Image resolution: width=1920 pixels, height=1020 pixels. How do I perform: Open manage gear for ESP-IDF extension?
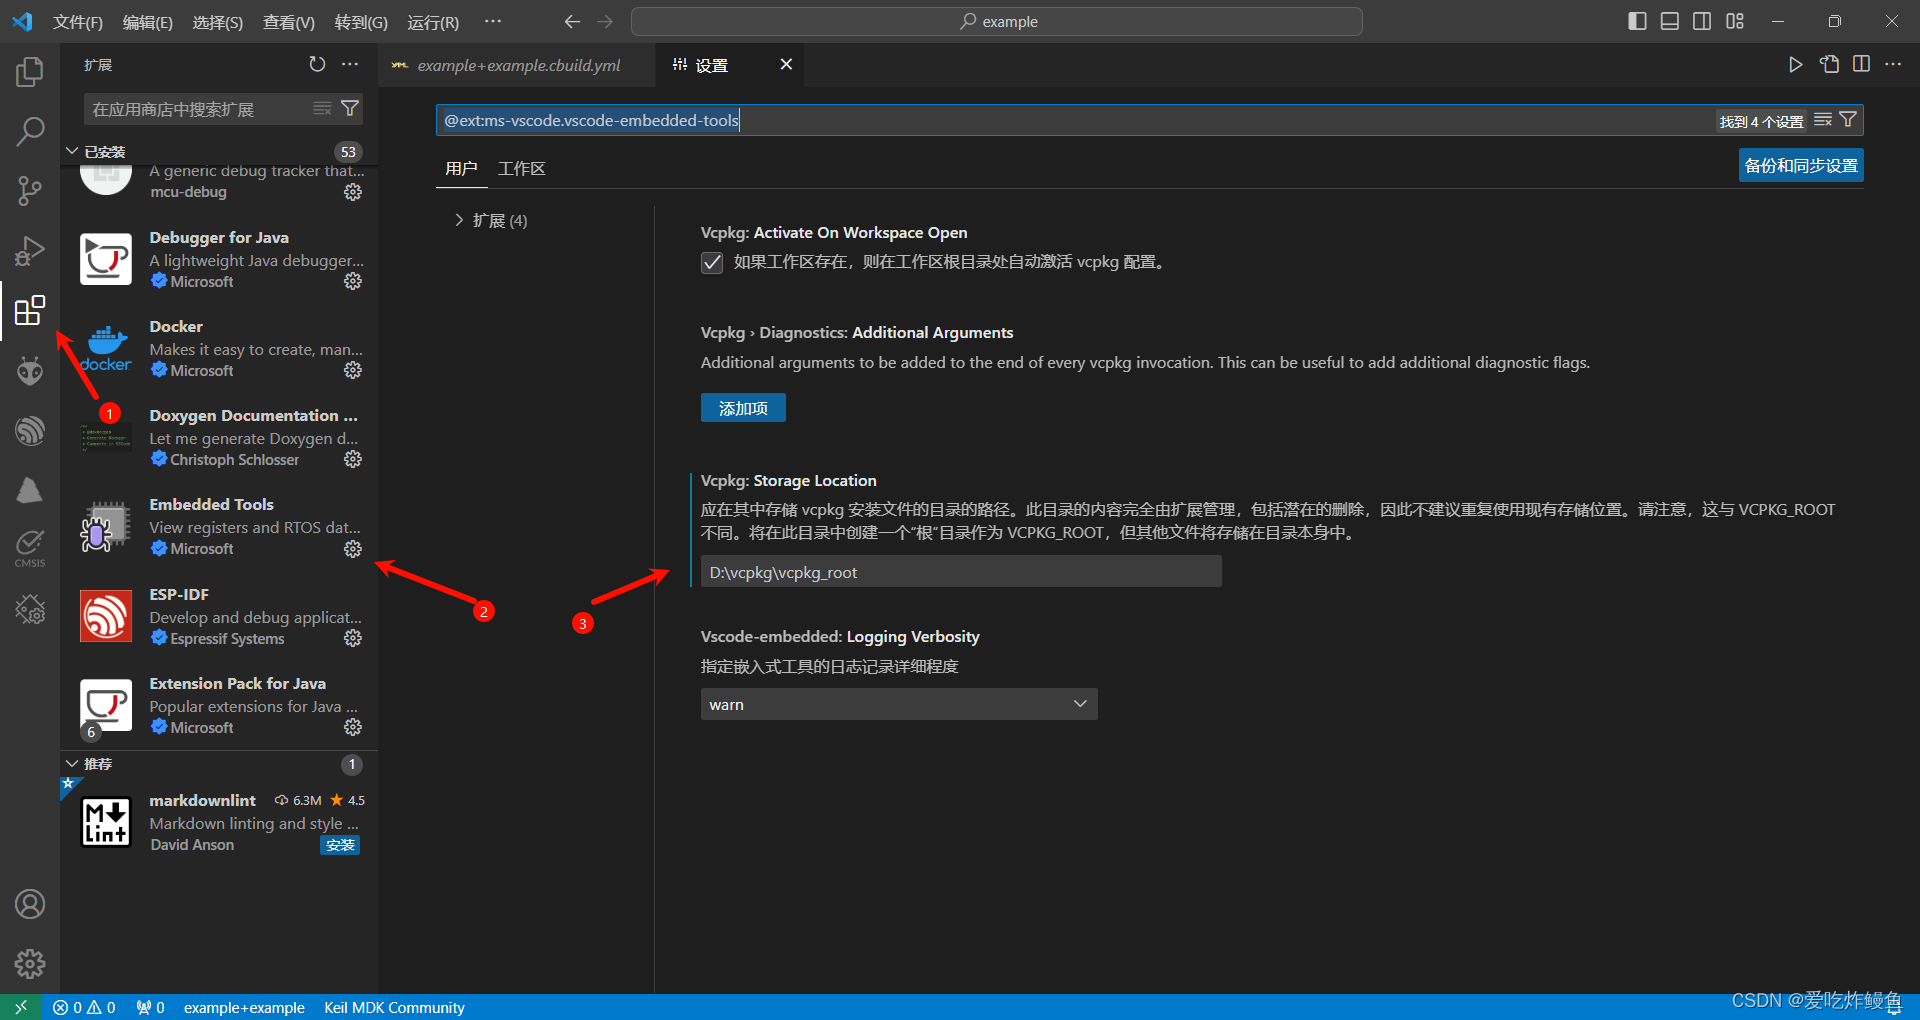(x=353, y=638)
